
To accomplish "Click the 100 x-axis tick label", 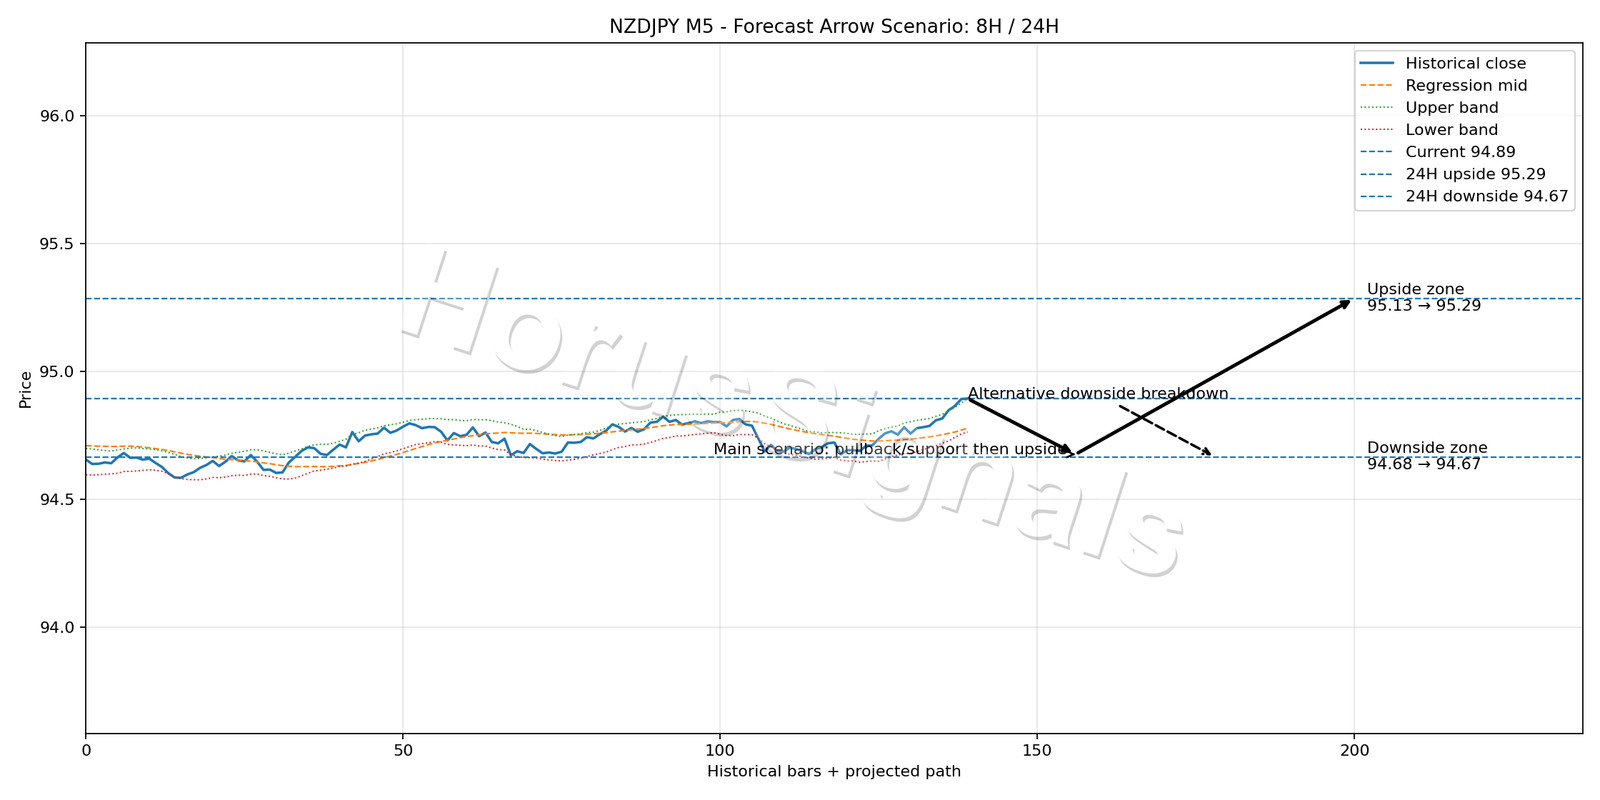I will (720, 749).
